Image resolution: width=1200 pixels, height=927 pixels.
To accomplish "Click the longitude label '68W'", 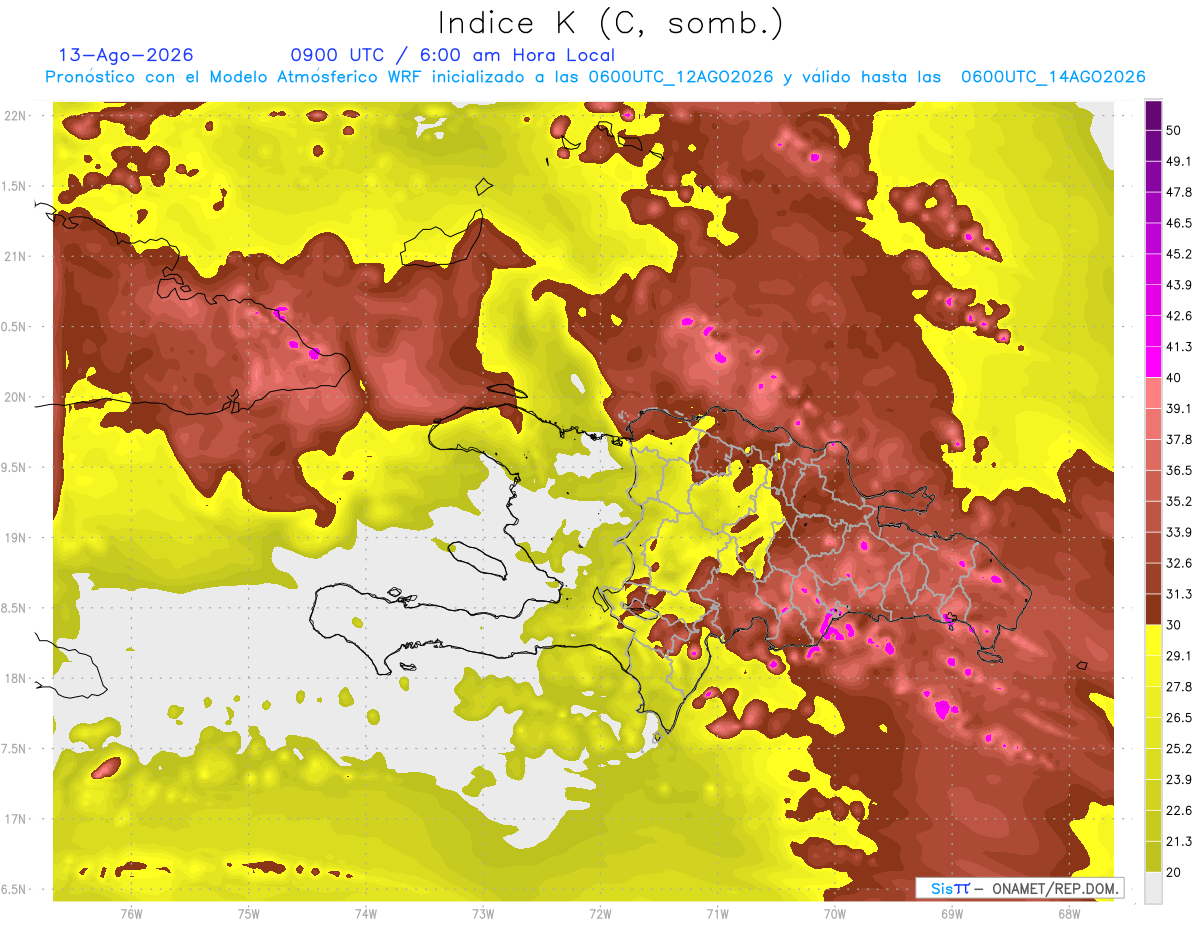I will click(1069, 914).
